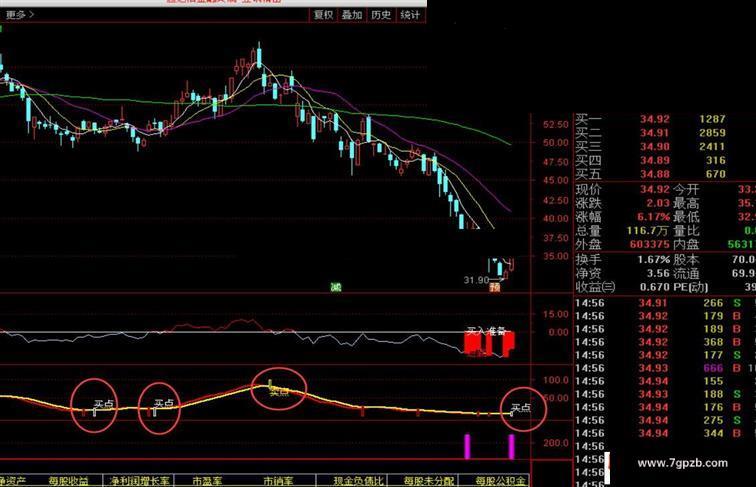Viewport: 756px width, 487px height.
Task: Select the 市销率 tab
Action: (278, 481)
